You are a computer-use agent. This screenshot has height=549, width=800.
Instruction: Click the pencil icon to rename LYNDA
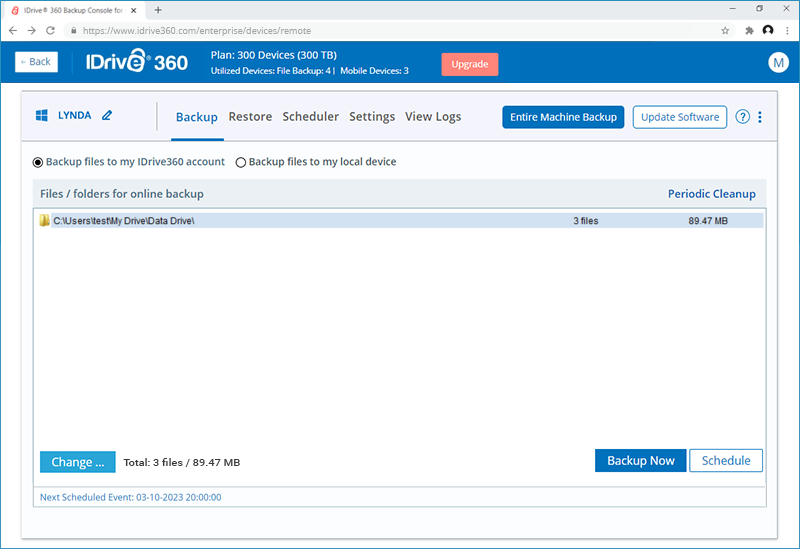(107, 115)
